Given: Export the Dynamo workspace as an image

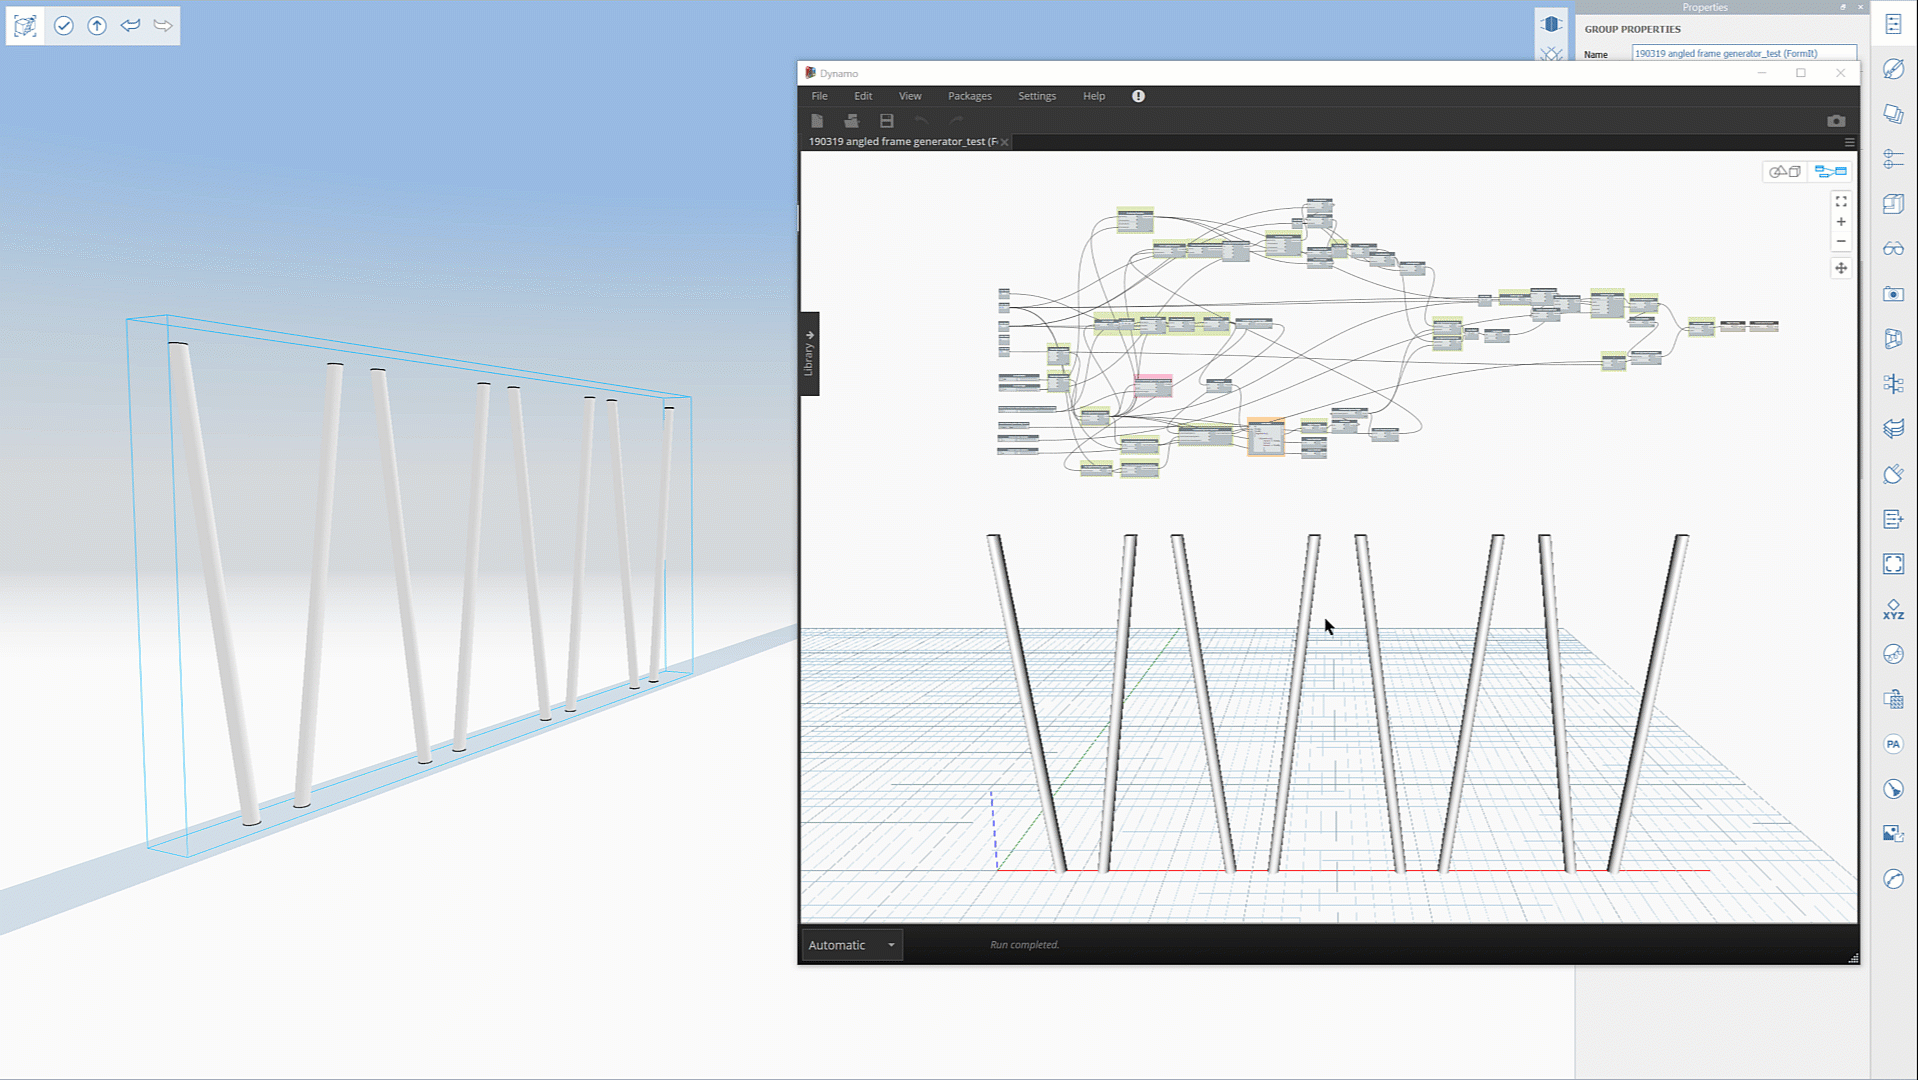Looking at the screenshot, I should pos(1837,120).
